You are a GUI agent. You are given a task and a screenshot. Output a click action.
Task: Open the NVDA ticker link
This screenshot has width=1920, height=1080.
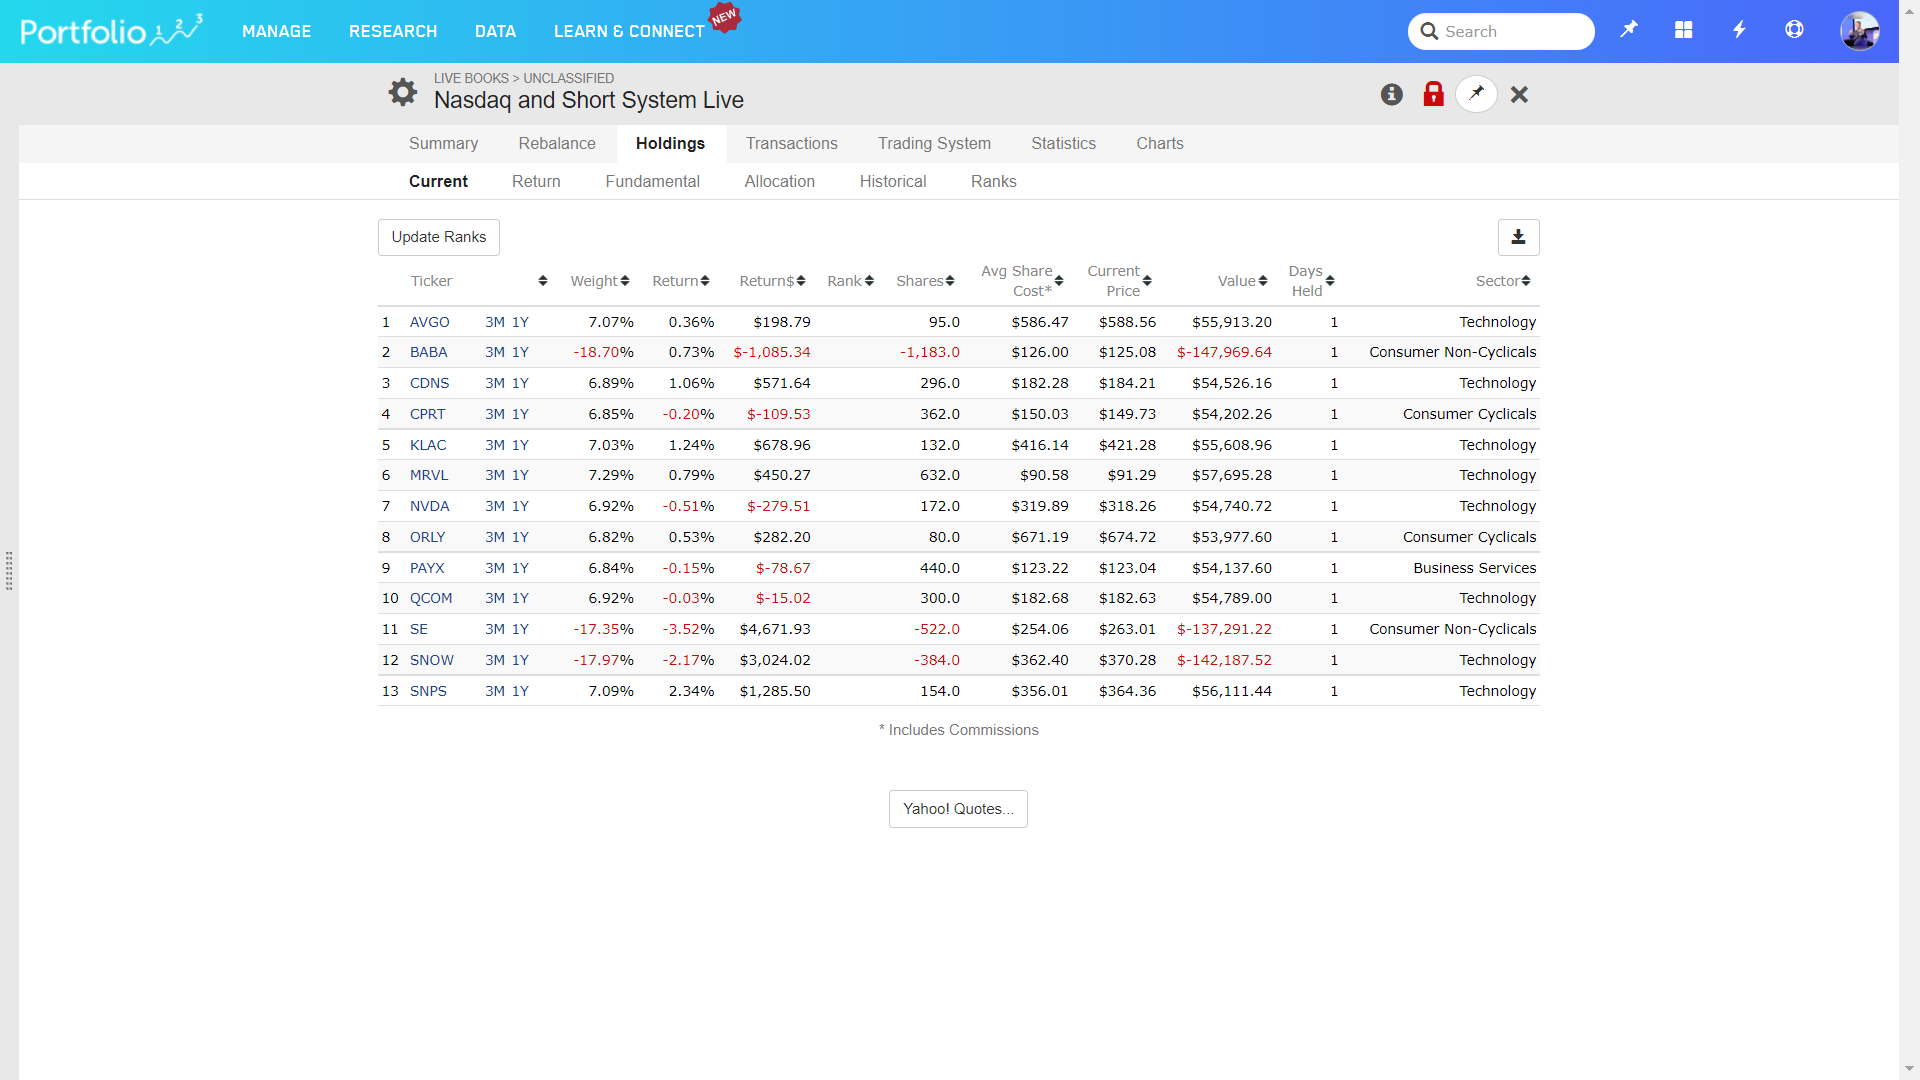(429, 506)
